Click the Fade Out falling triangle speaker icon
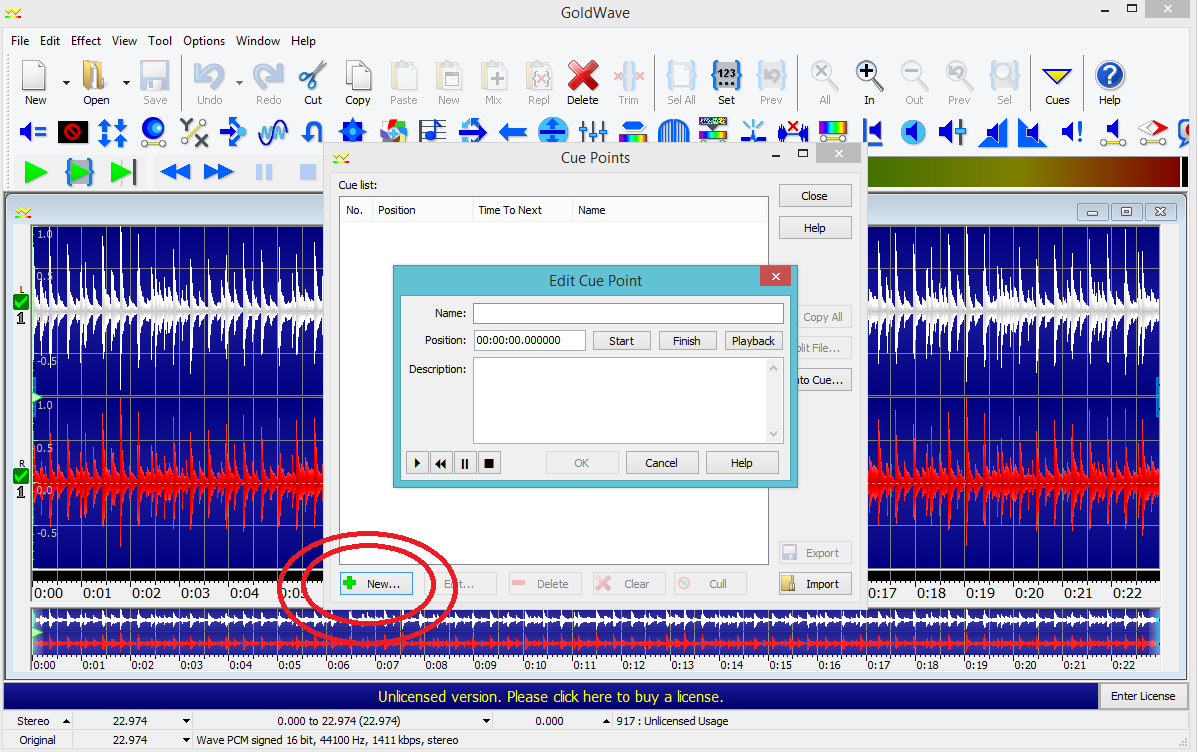 (x=1032, y=132)
